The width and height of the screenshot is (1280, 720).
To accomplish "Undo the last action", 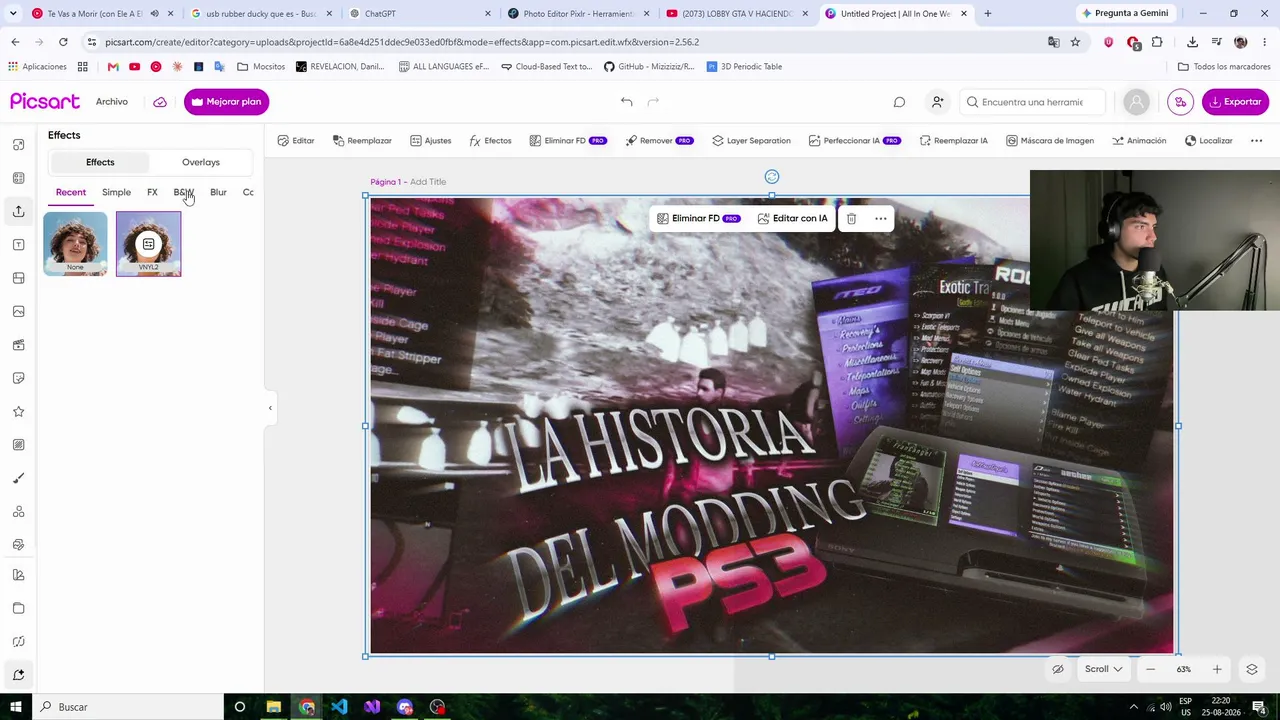I will [x=626, y=102].
